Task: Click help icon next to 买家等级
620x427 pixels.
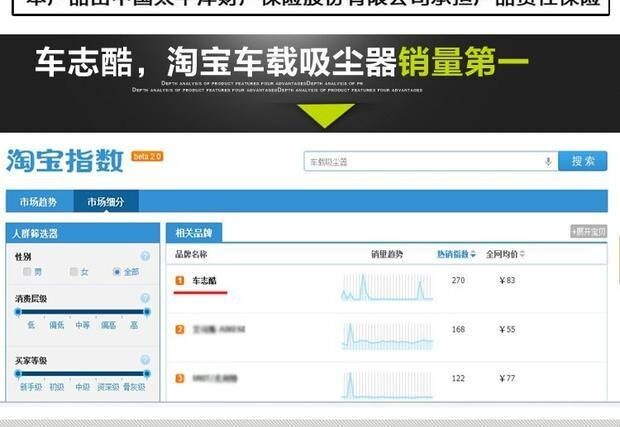Action: [x=145, y=360]
